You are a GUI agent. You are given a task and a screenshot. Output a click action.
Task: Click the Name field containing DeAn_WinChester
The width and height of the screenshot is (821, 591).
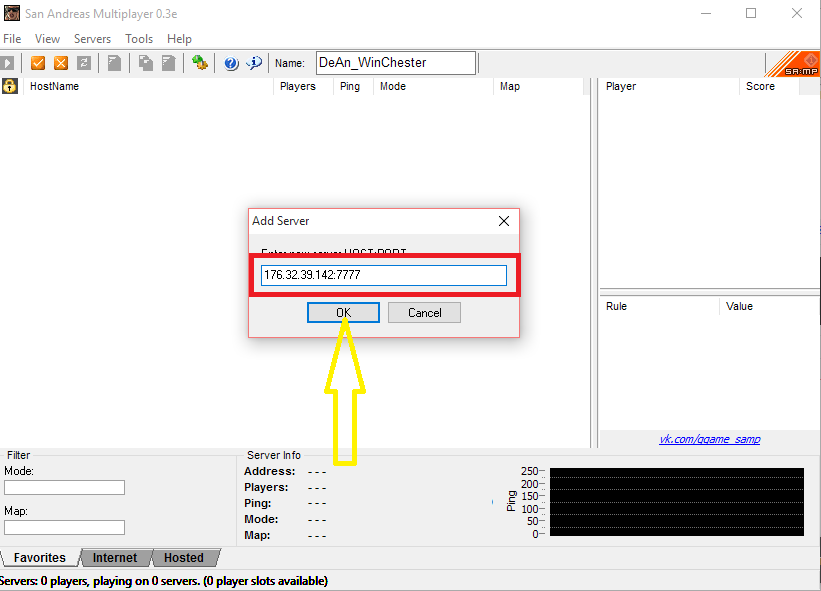[396, 63]
